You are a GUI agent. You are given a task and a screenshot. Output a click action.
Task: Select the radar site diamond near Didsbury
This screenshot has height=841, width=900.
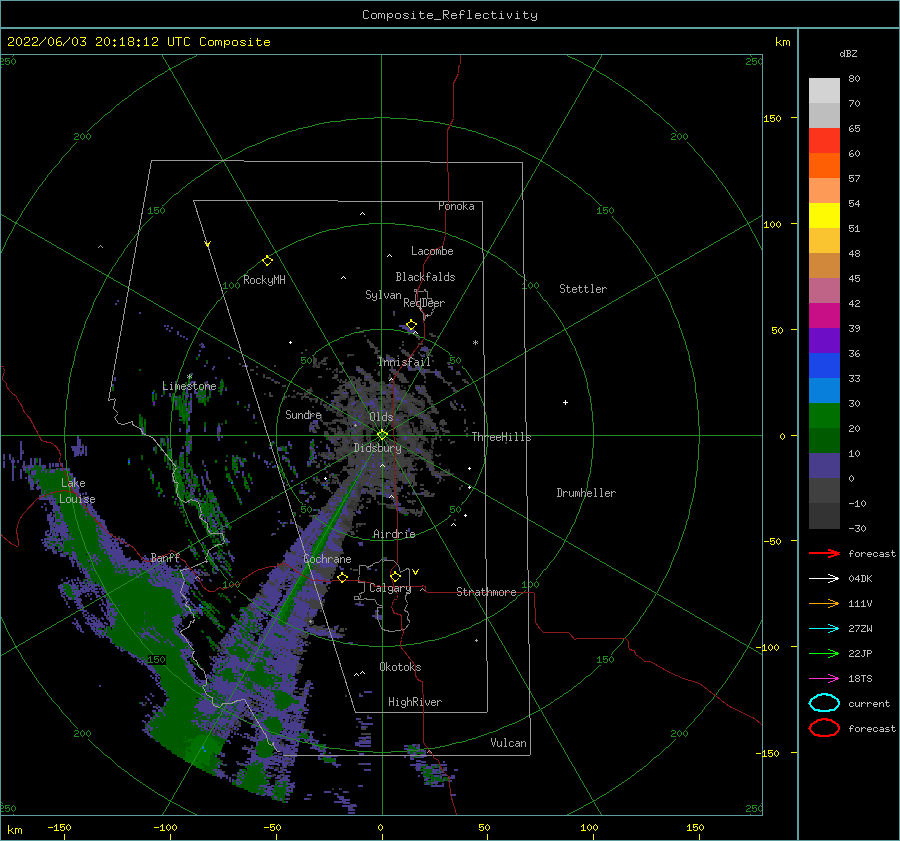tap(382, 435)
